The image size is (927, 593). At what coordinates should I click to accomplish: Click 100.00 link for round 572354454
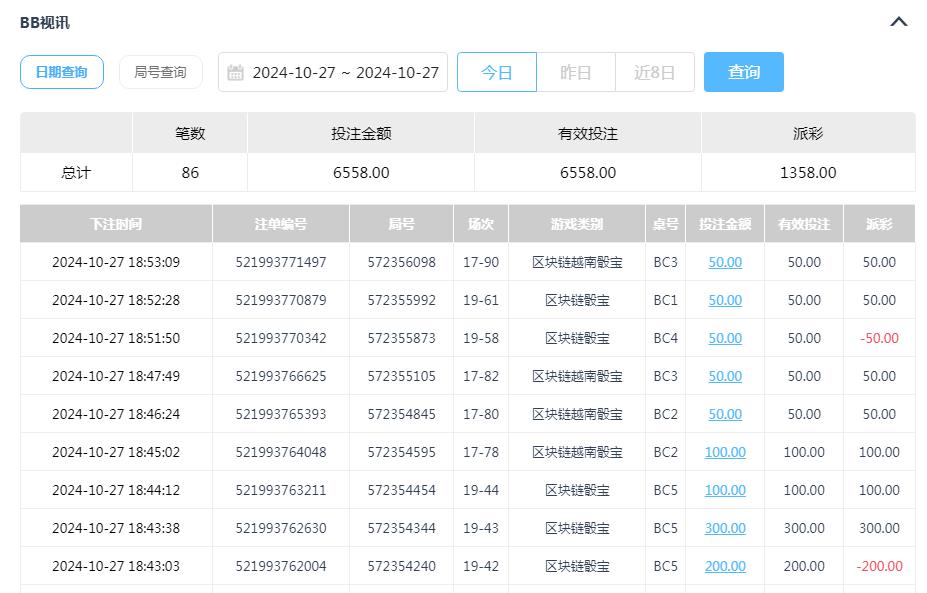tap(724, 490)
